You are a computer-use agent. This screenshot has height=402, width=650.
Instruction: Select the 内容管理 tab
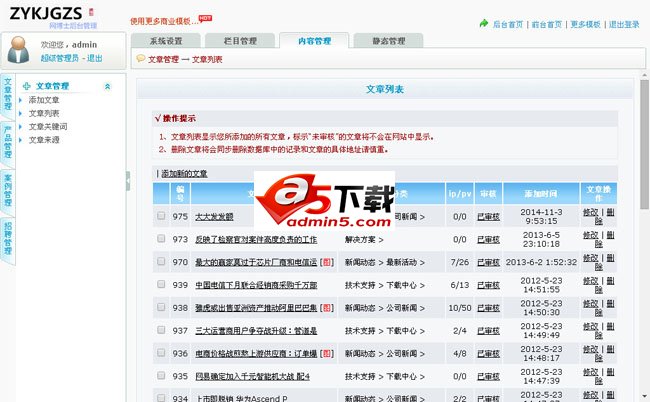pos(314,41)
